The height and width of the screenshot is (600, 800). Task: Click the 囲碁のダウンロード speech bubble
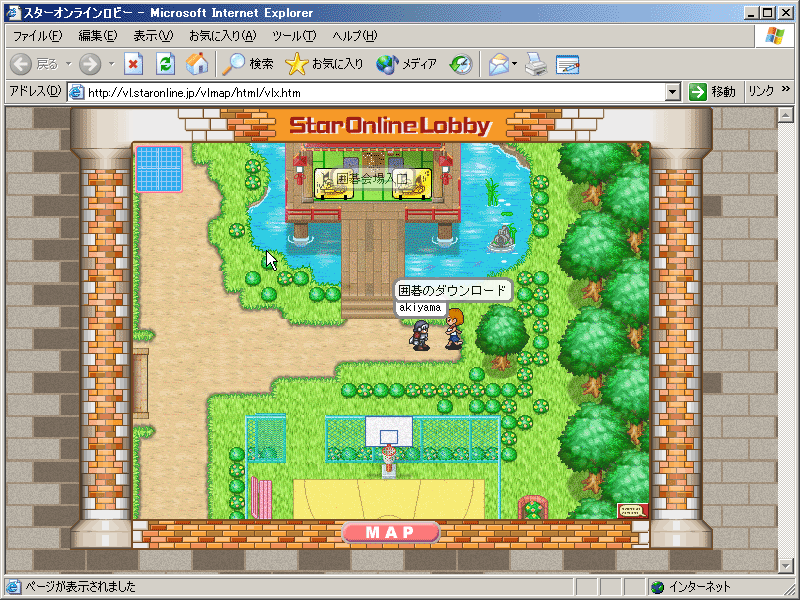click(453, 291)
